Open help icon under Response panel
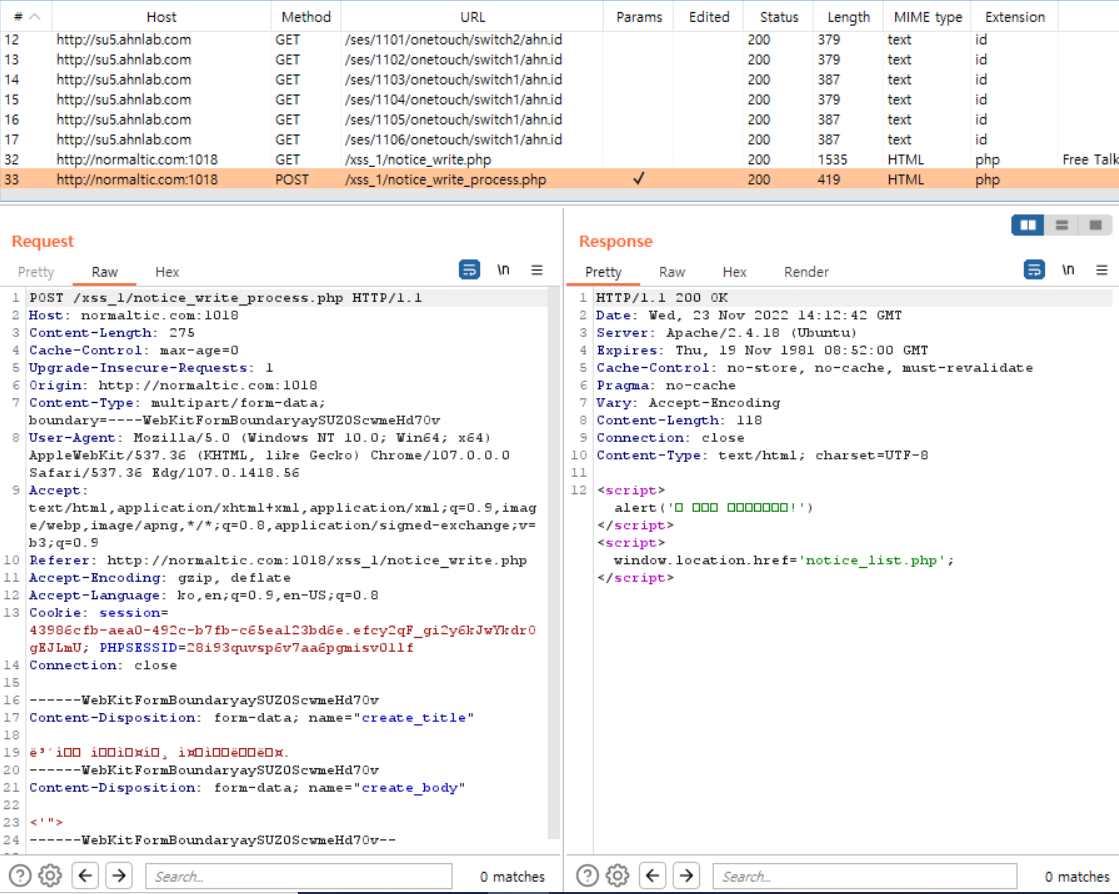 [587, 875]
